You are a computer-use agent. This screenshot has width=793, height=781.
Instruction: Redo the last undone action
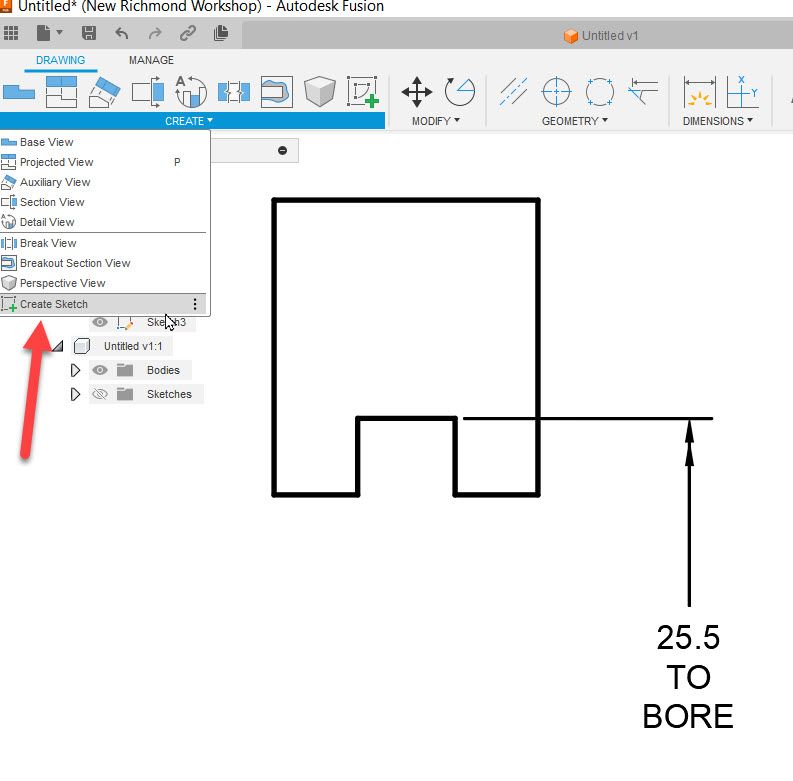(155, 33)
